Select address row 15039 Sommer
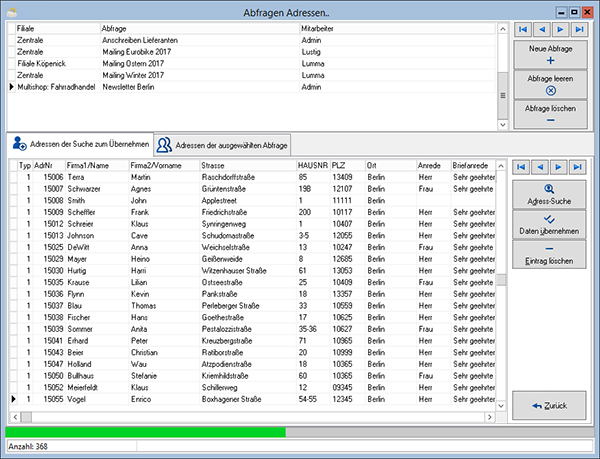Screen dimensions: 600x459 253,329
